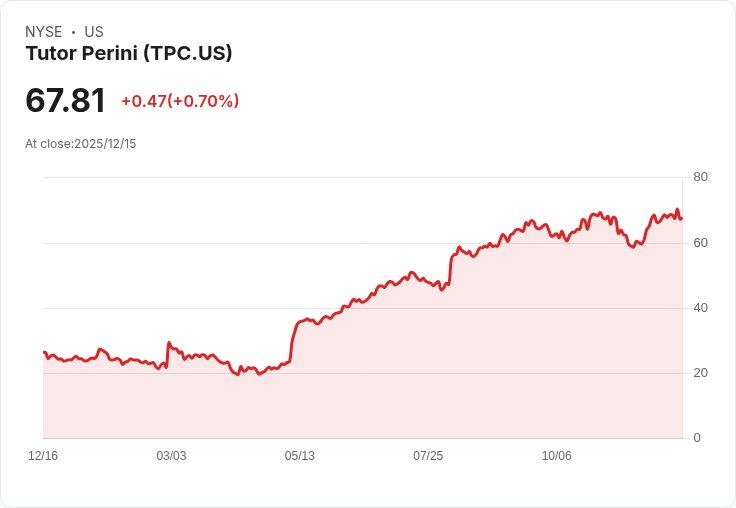The image size is (736, 508).
Task: Click the 12/16 date label
Action: (43, 456)
